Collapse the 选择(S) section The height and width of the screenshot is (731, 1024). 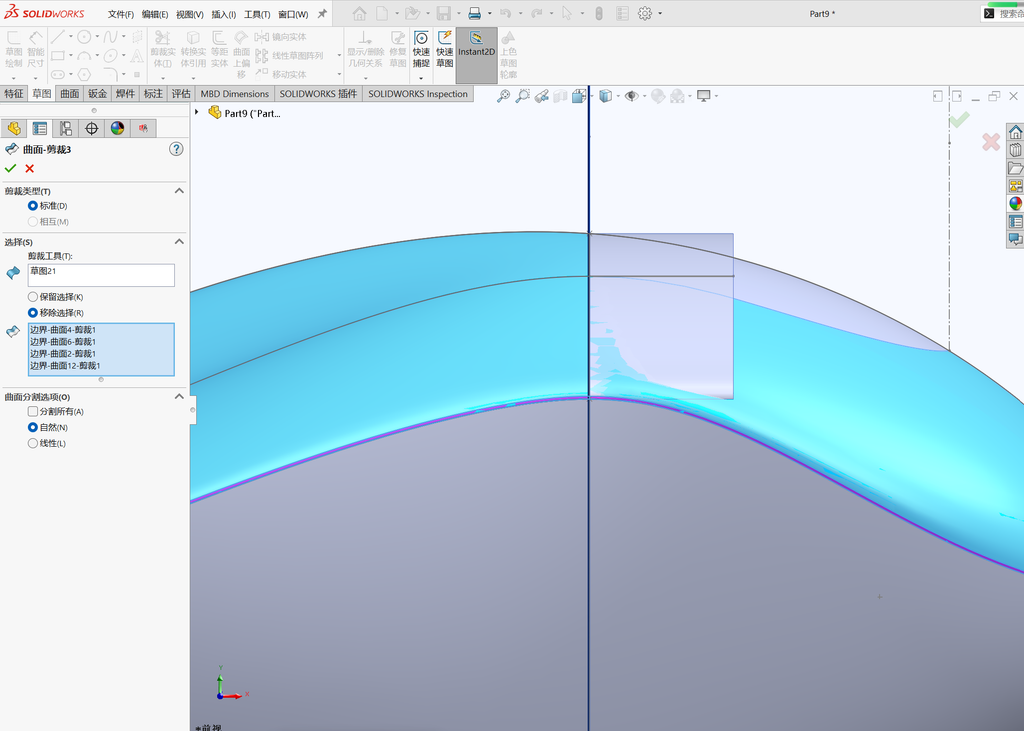[179, 242]
